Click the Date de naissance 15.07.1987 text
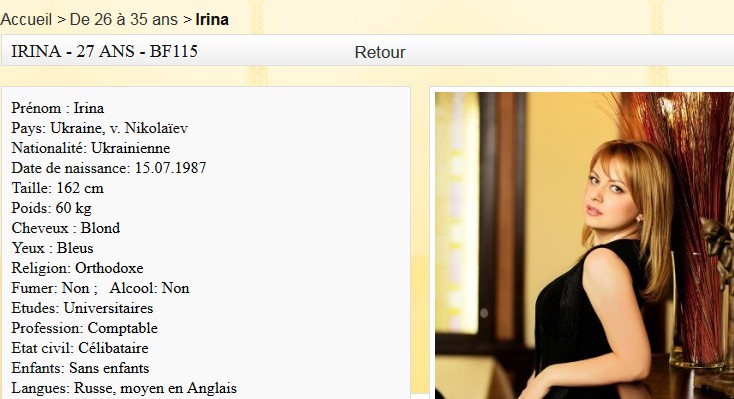 click(109, 168)
